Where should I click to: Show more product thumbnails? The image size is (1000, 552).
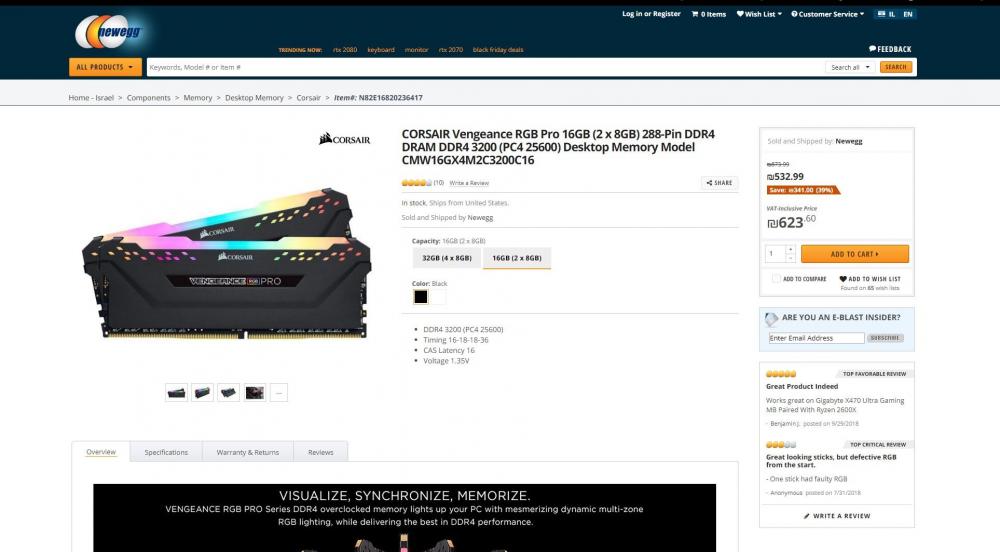pyautogui.click(x=279, y=393)
